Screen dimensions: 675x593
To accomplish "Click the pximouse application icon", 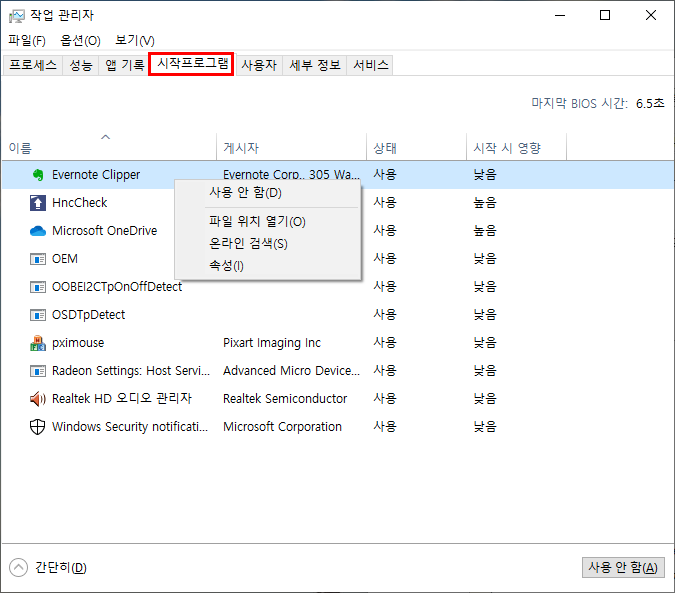I will pos(38,343).
